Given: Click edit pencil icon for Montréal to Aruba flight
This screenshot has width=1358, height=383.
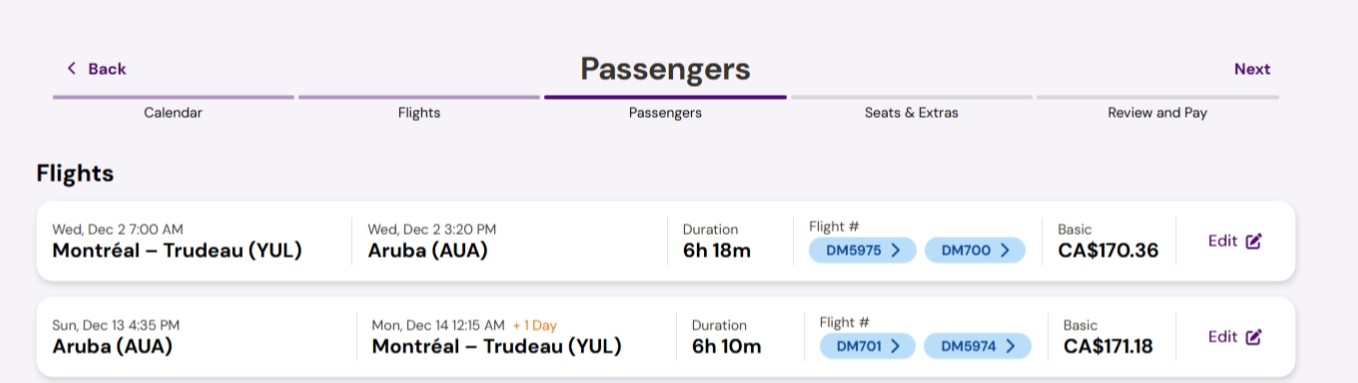Looking at the screenshot, I should coord(1254,241).
